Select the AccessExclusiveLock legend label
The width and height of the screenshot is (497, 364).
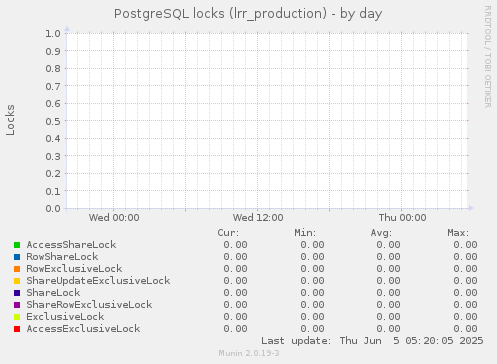[x=83, y=329]
